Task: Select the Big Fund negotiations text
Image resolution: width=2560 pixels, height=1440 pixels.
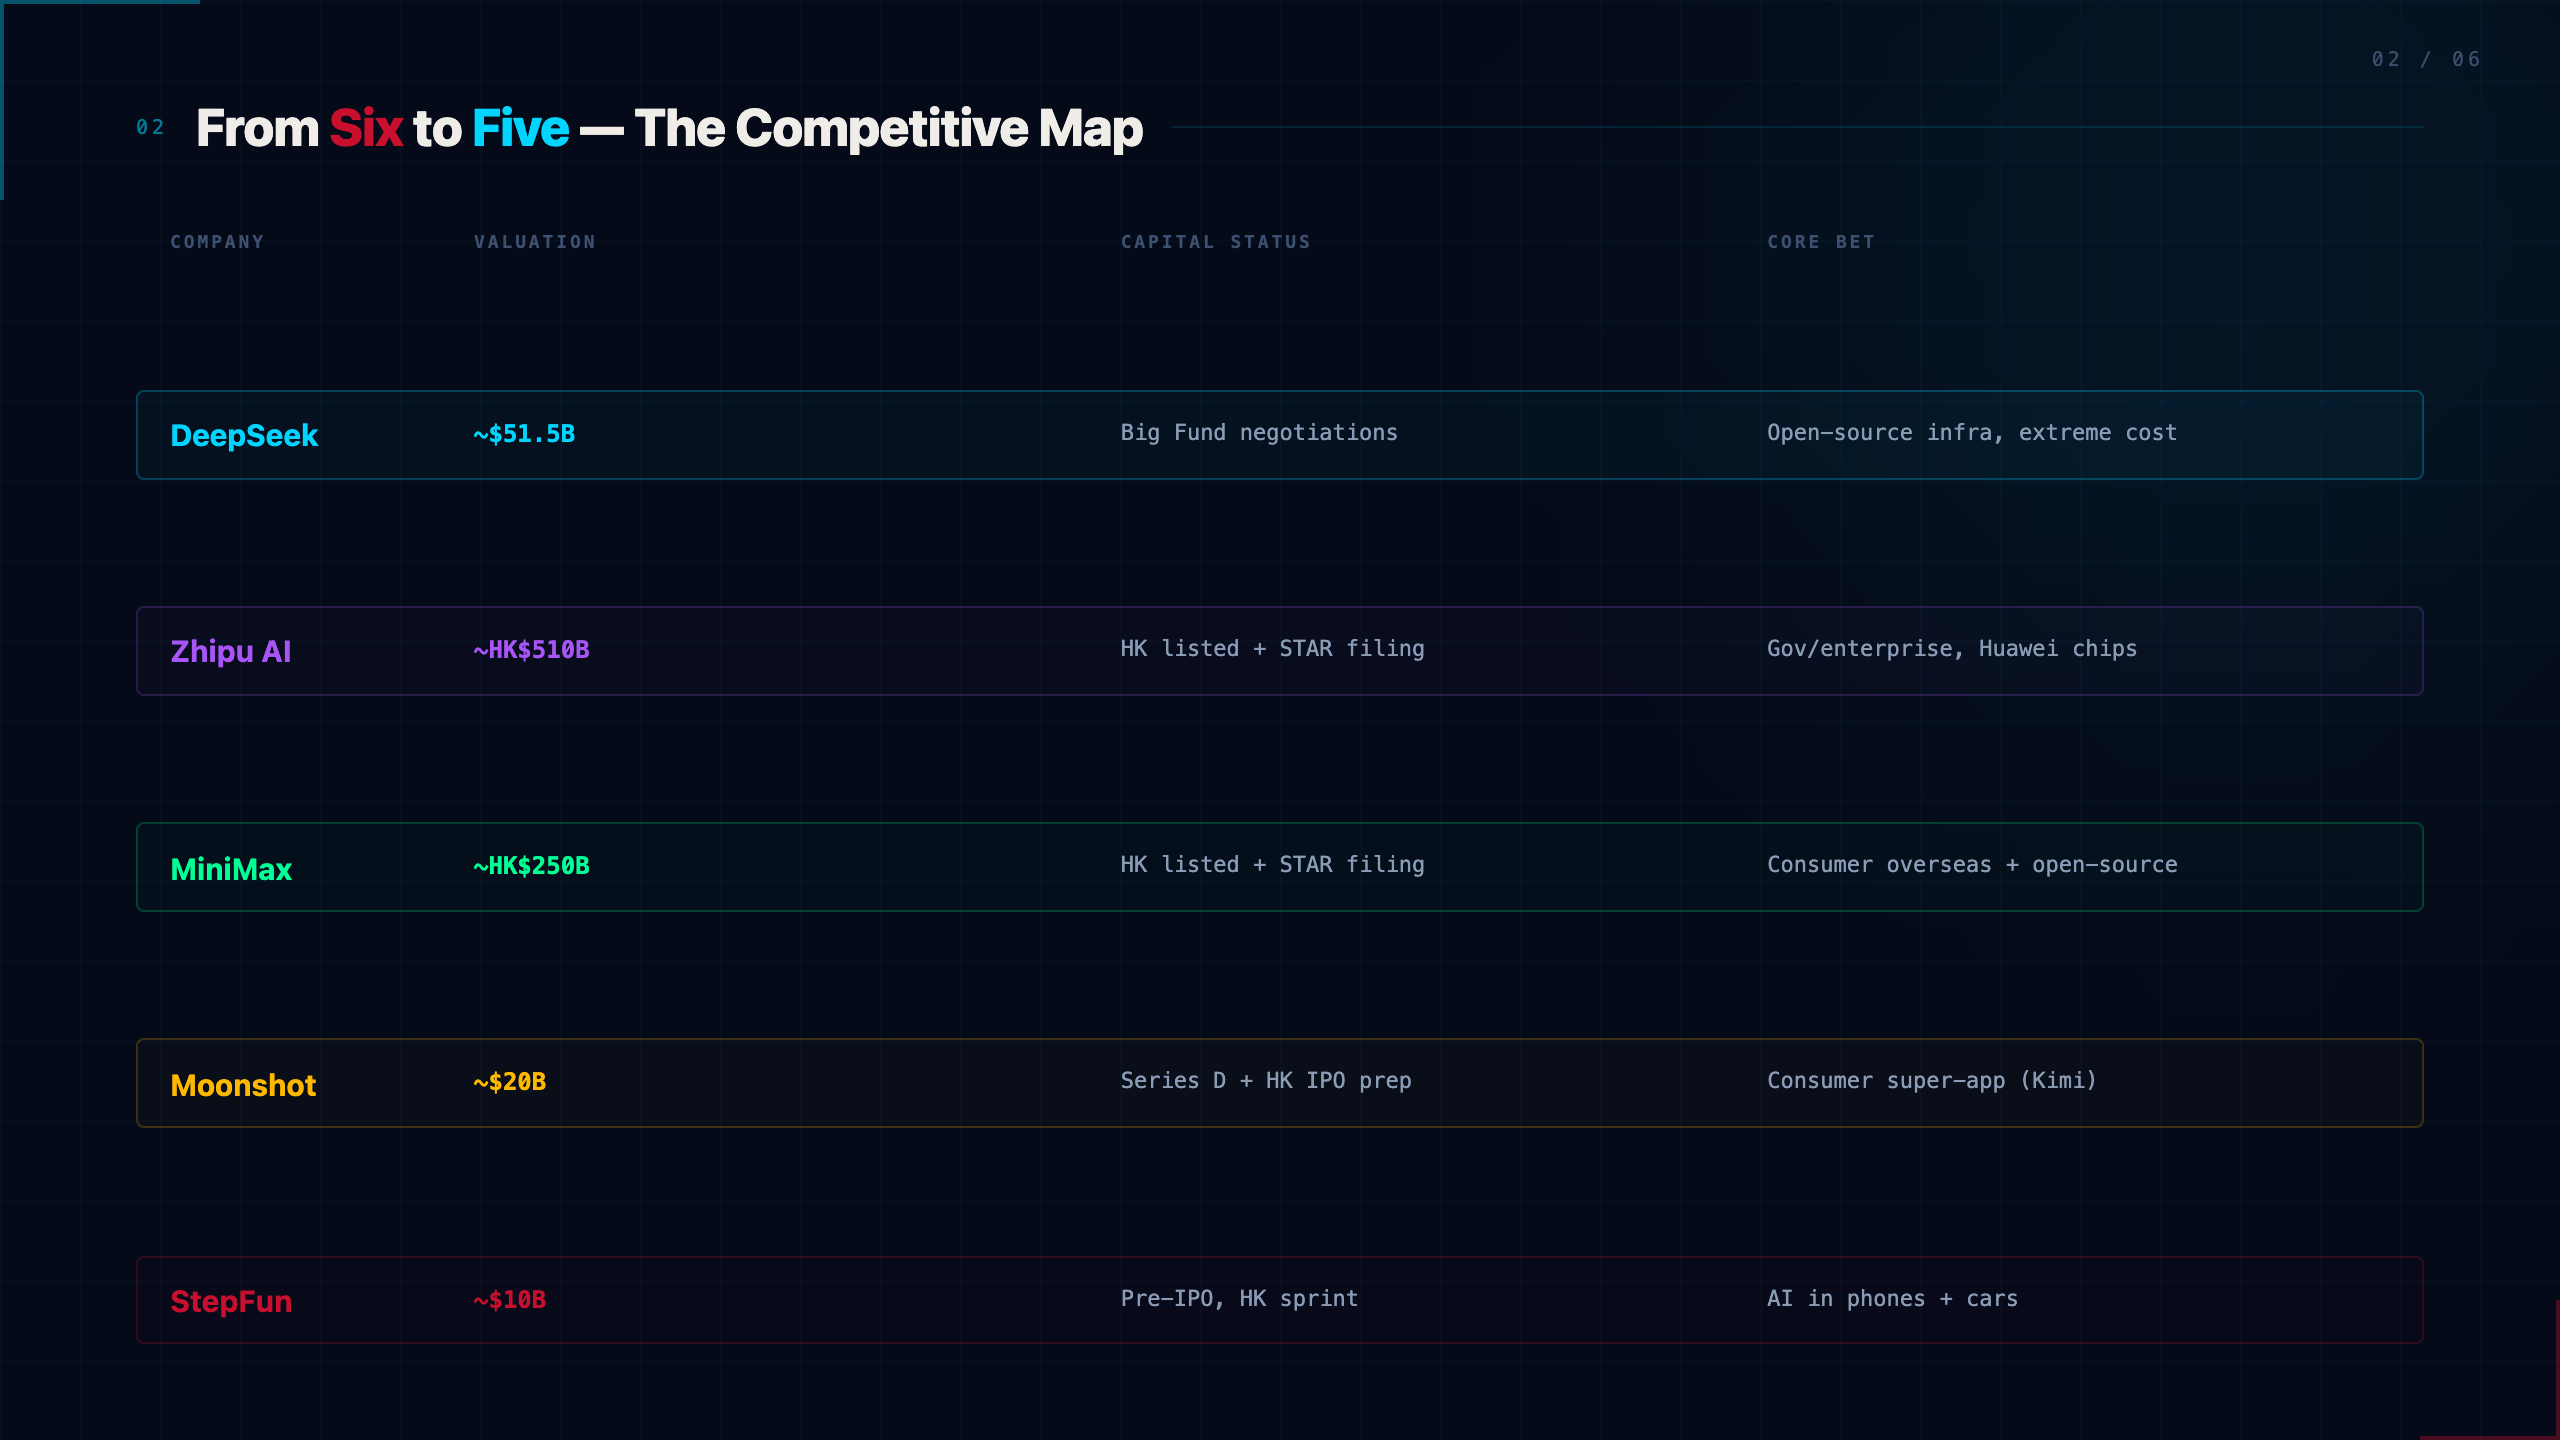Action: click(x=1259, y=433)
